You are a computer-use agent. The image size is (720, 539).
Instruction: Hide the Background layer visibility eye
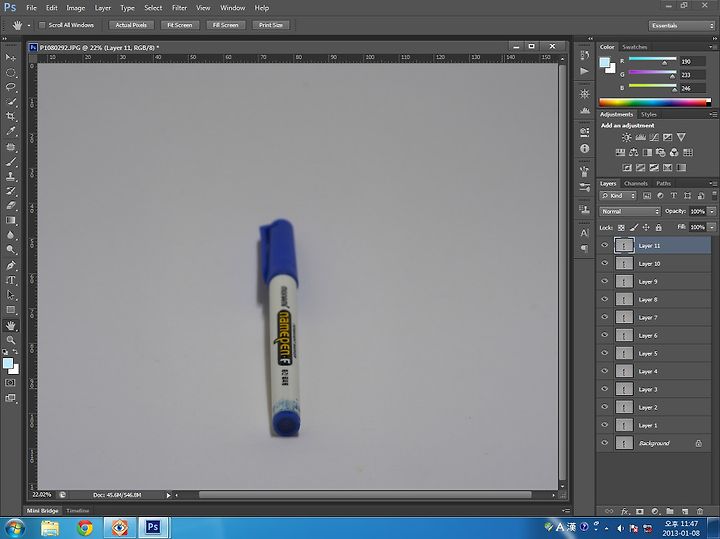[x=604, y=443]
